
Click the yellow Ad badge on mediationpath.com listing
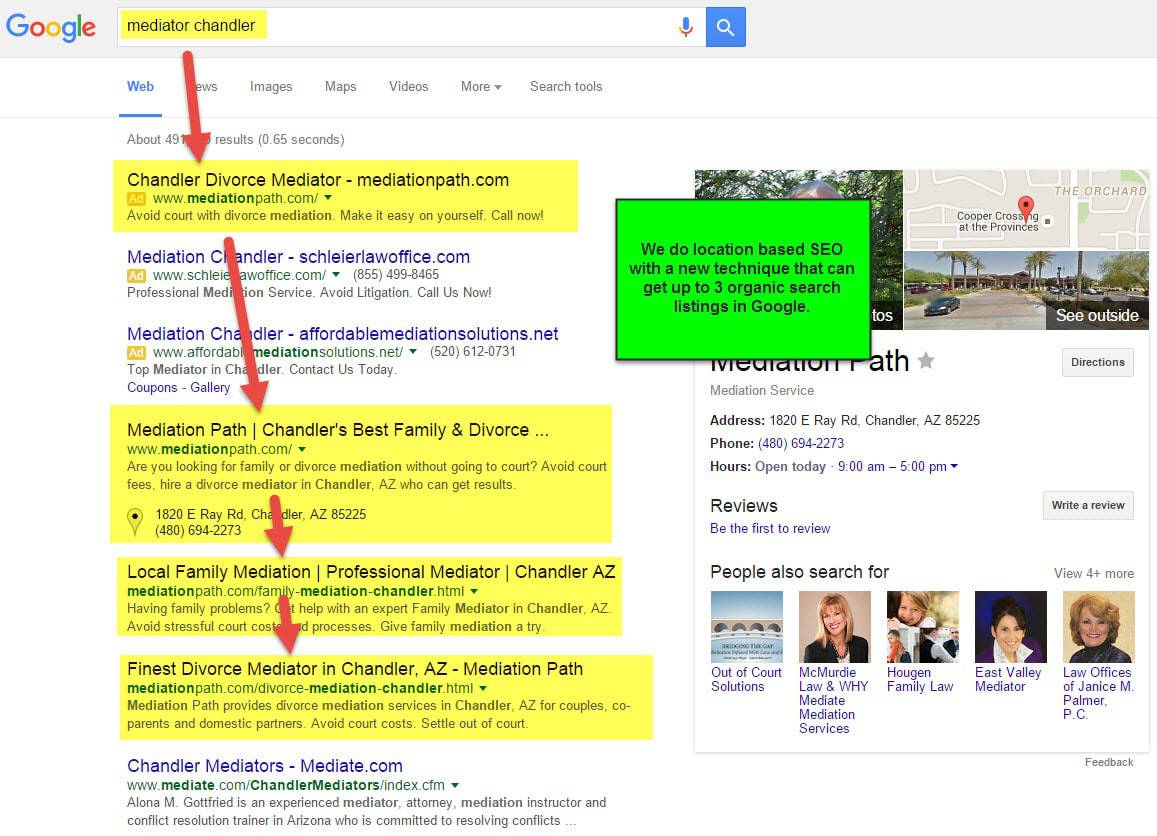point(136,200)
